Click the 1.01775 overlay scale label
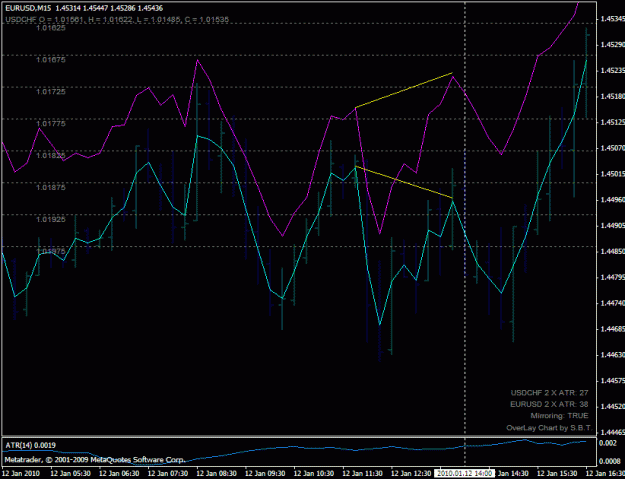Image resolution: width=625 pixels, height=479 pixels. pyautogui.click(x=51, y=124)
